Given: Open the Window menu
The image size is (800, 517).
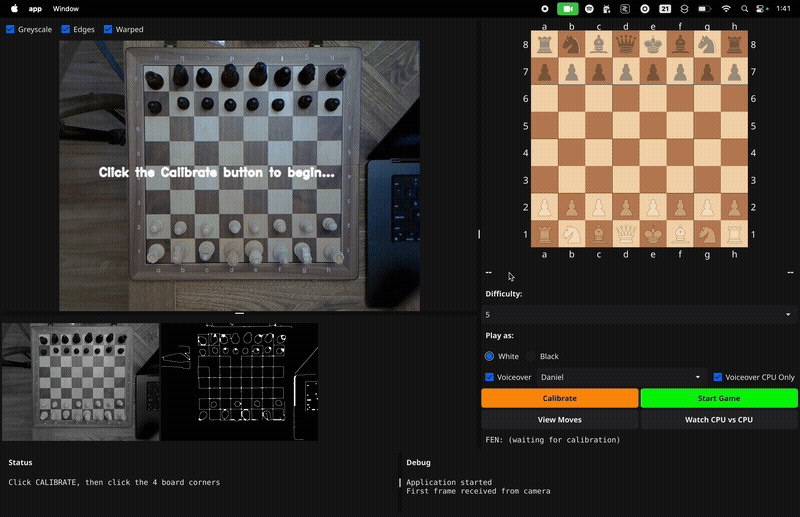Looking at the screenshot, I should (x=66, y=9).
